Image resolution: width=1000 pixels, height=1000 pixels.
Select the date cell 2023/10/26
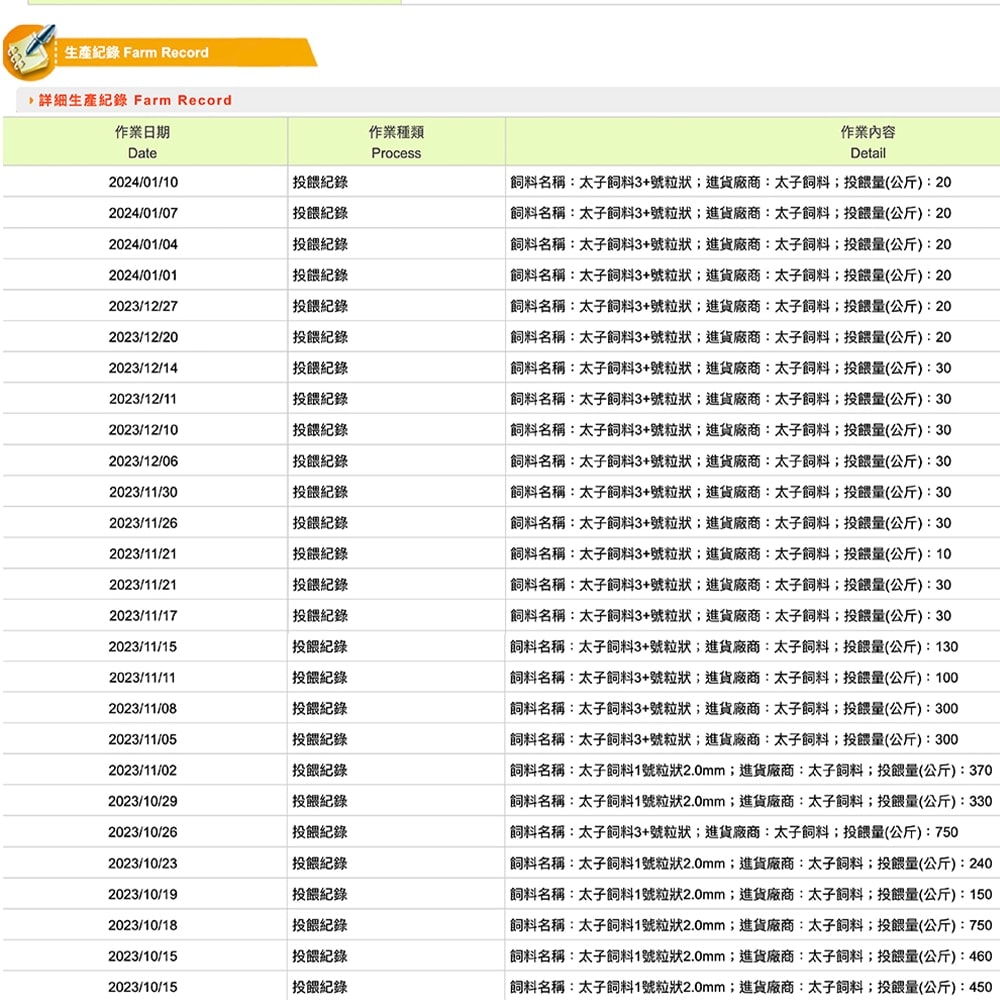click(143, 832)
